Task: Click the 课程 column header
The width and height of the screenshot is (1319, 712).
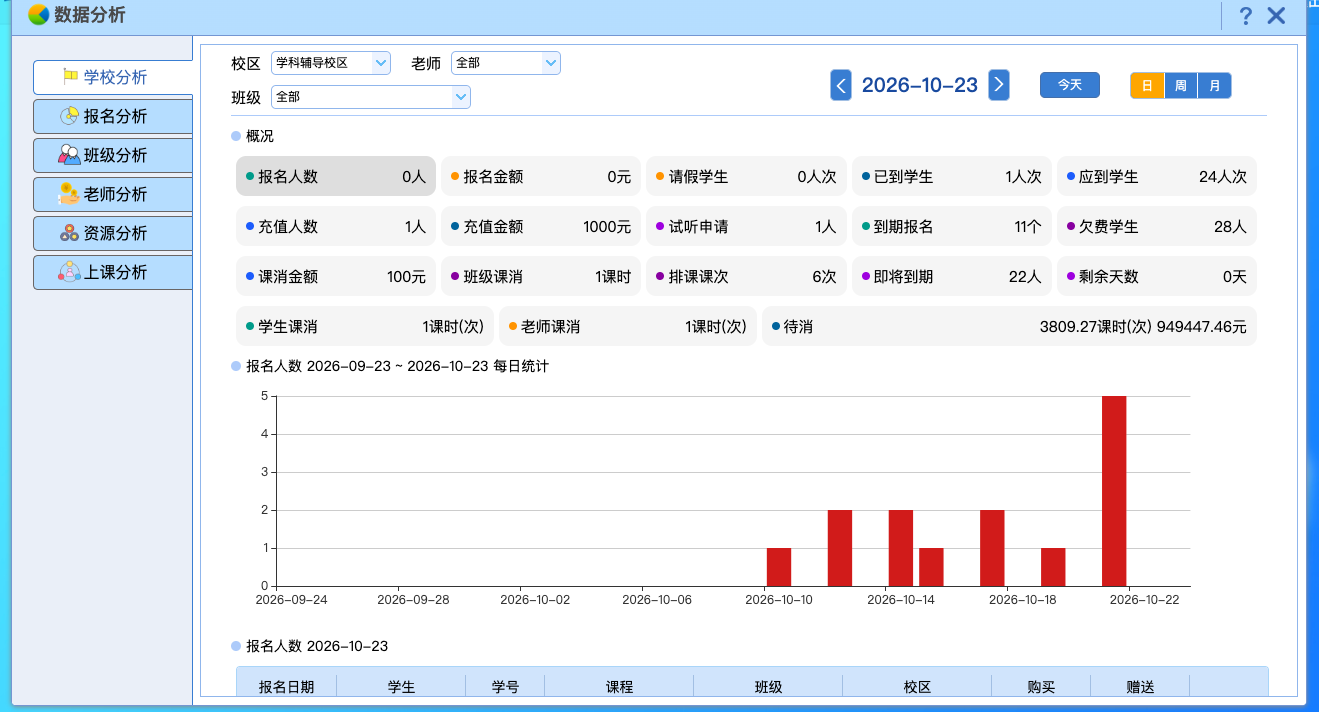Action: click(619, 687)
